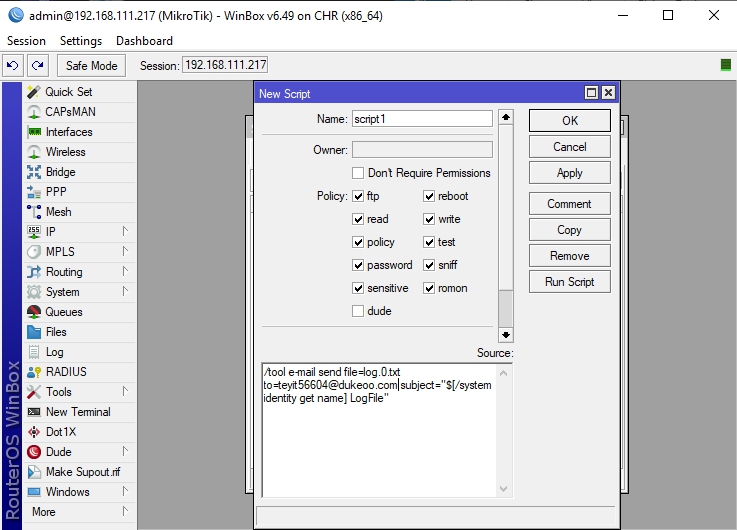
Task: Expand the More submenu arrow
Action: click(125, 511)
